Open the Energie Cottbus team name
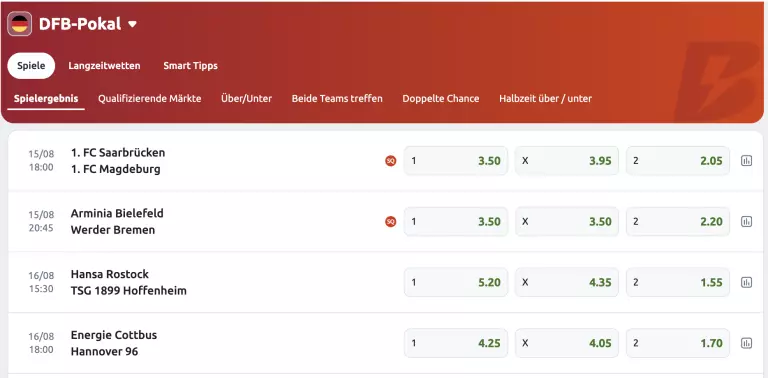The height and width of the screenshot is (378, 768). [x=114, y=335]
